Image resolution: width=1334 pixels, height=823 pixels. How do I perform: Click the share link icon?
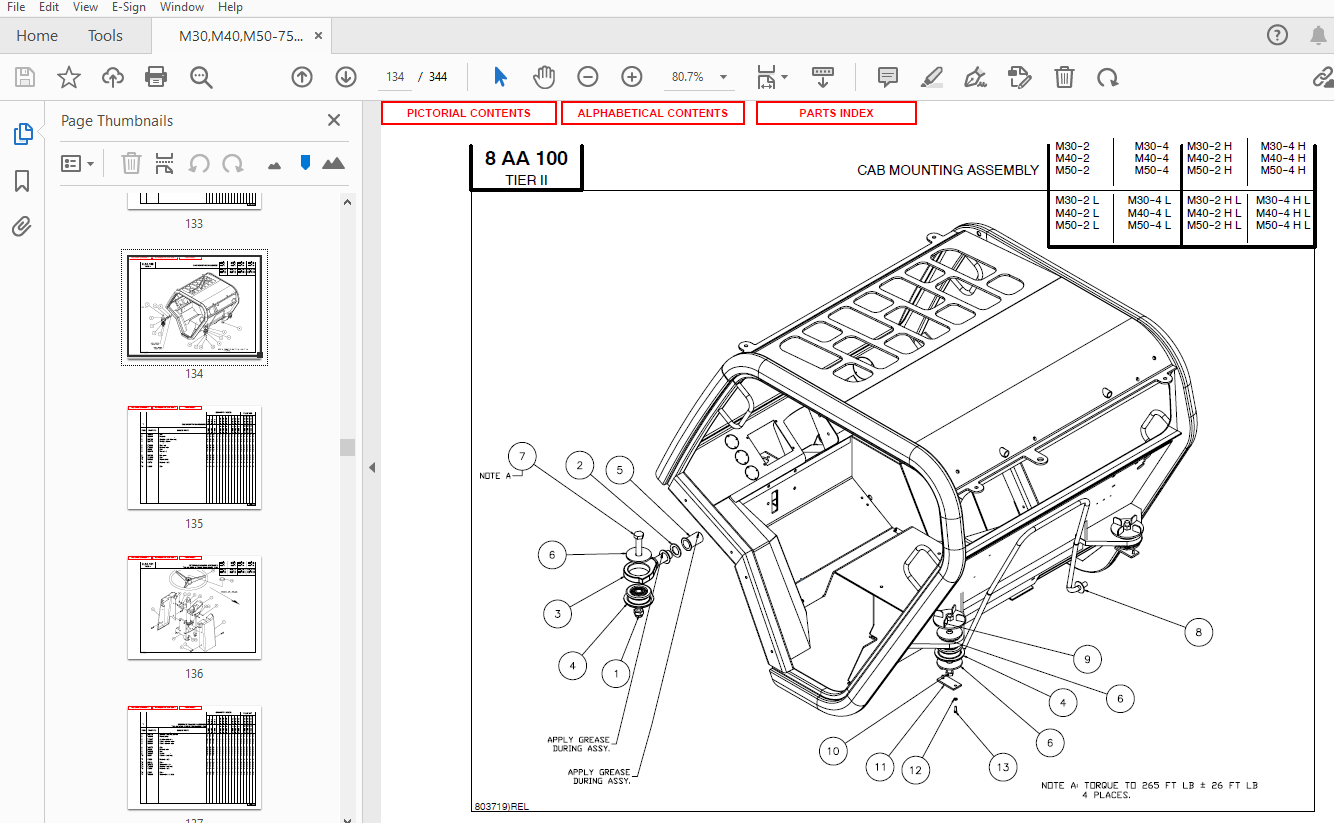click(x=1322, y=77)
